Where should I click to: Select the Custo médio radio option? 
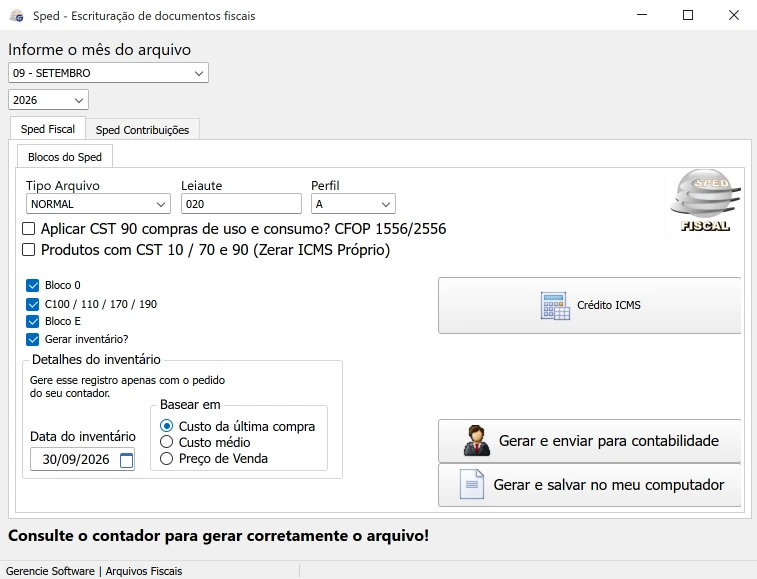pos(166,442)
